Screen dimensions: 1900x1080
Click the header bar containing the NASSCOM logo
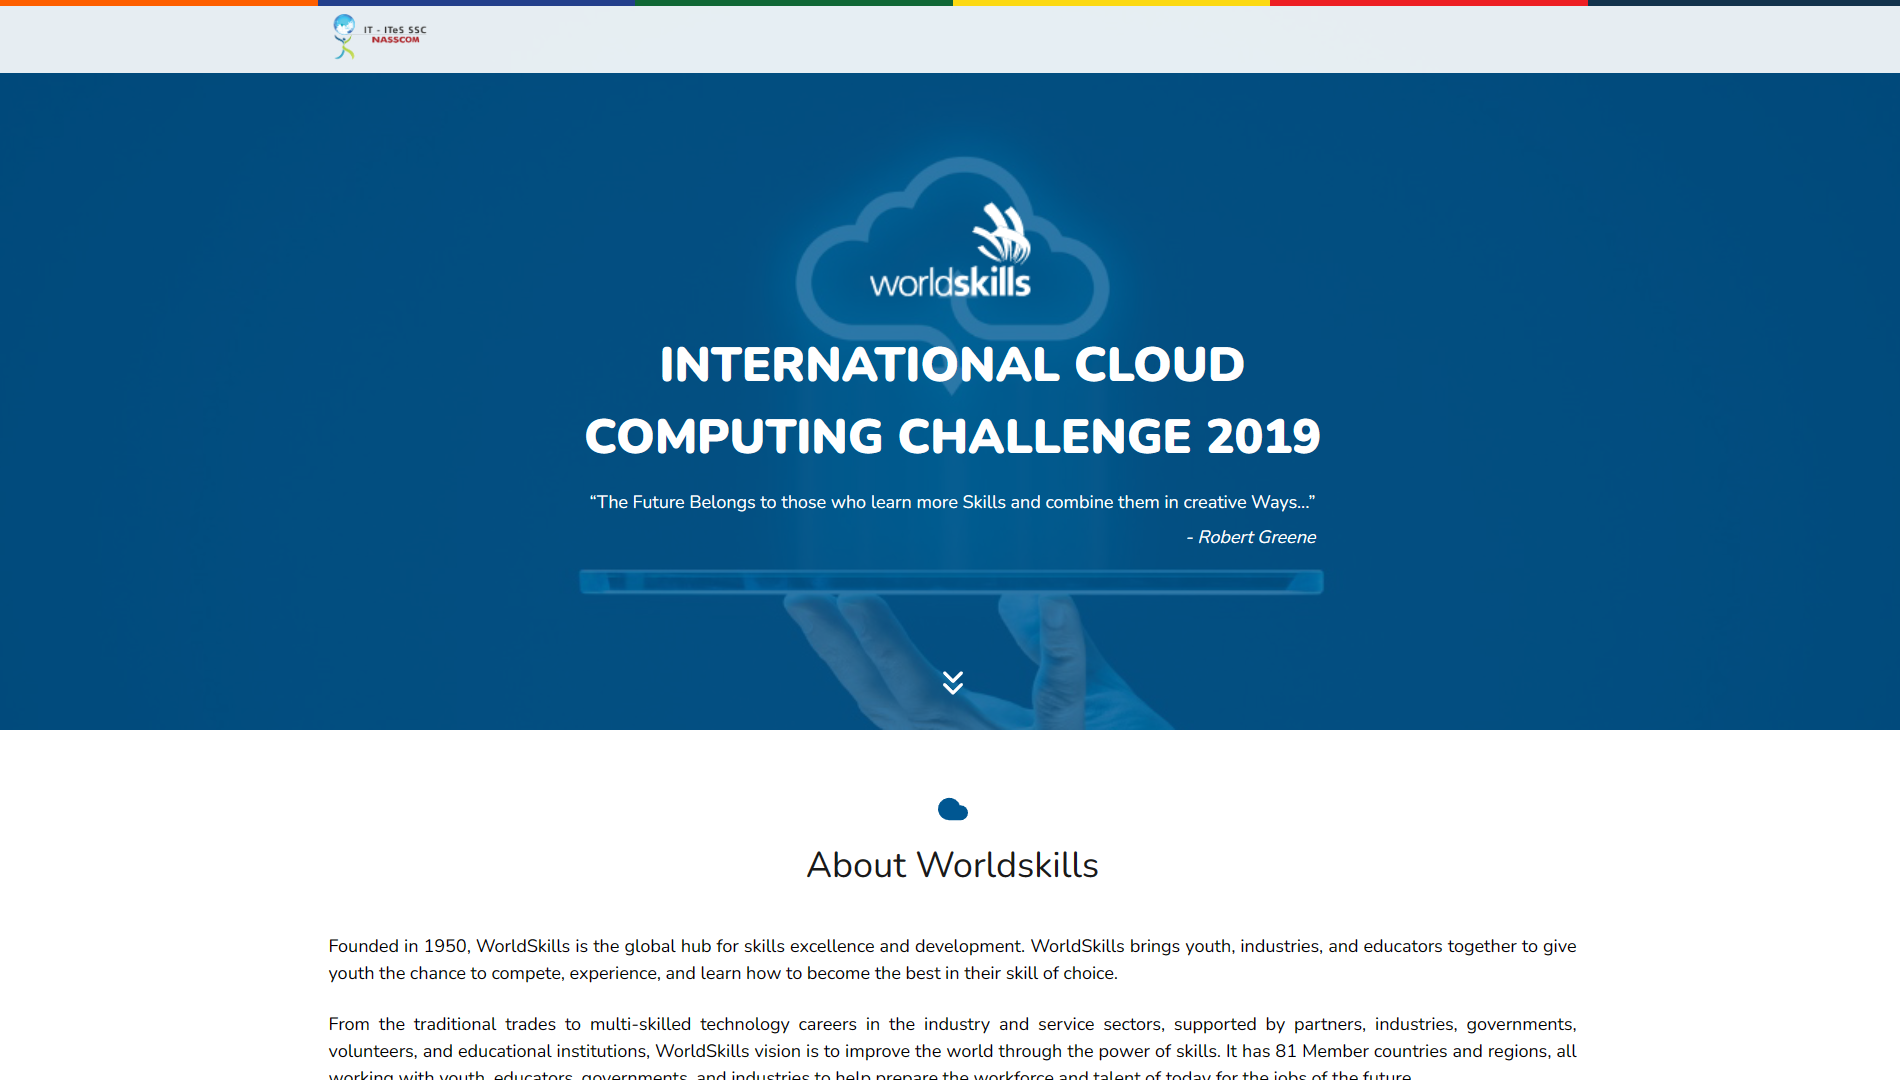(x=950, y=40)
